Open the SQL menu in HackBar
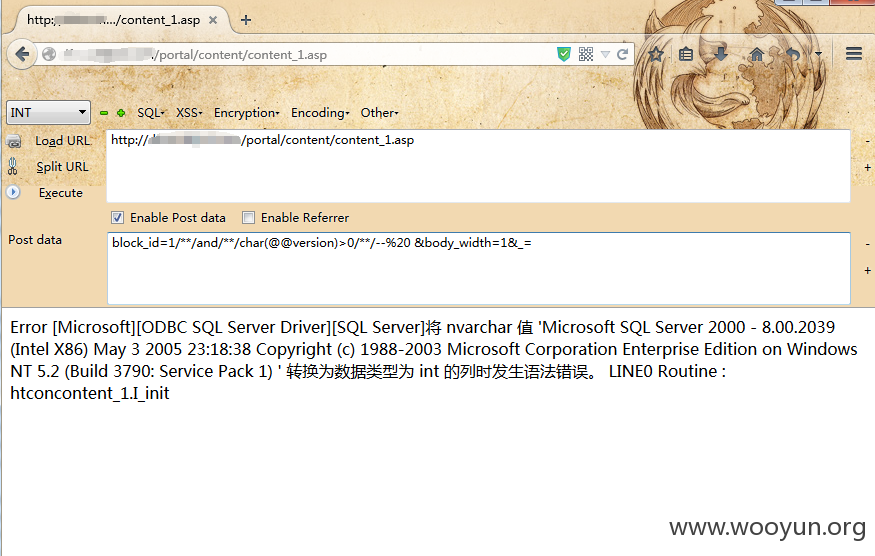Image resolution: width=875 pixels, height=556 pixels. [151, 113]
